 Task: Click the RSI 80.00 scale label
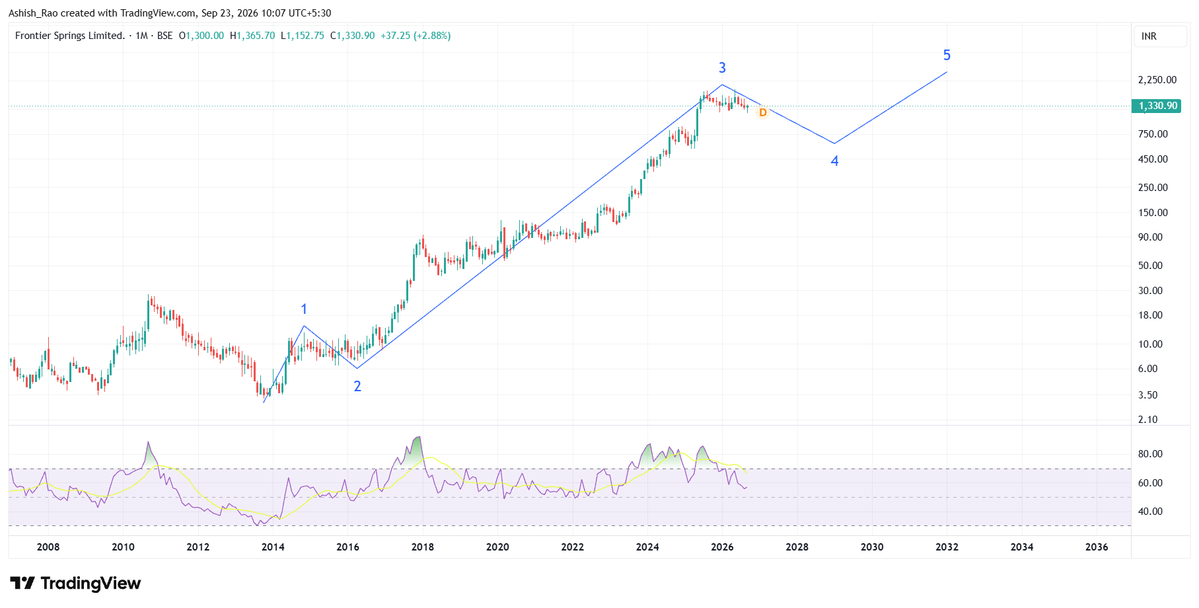(1152, 454)
